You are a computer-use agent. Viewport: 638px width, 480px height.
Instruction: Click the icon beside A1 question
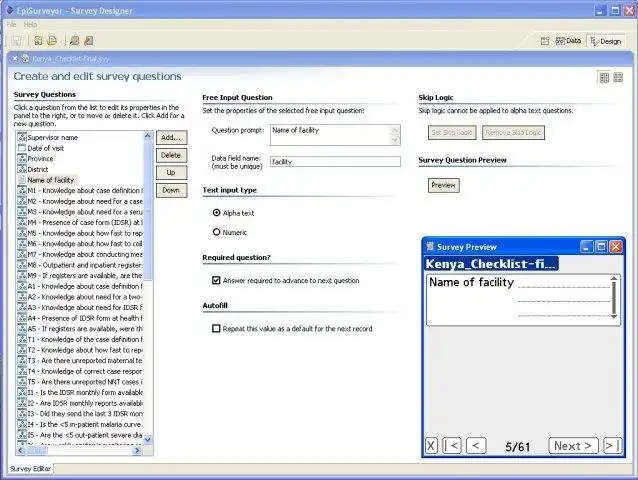(x=22, y=286)
